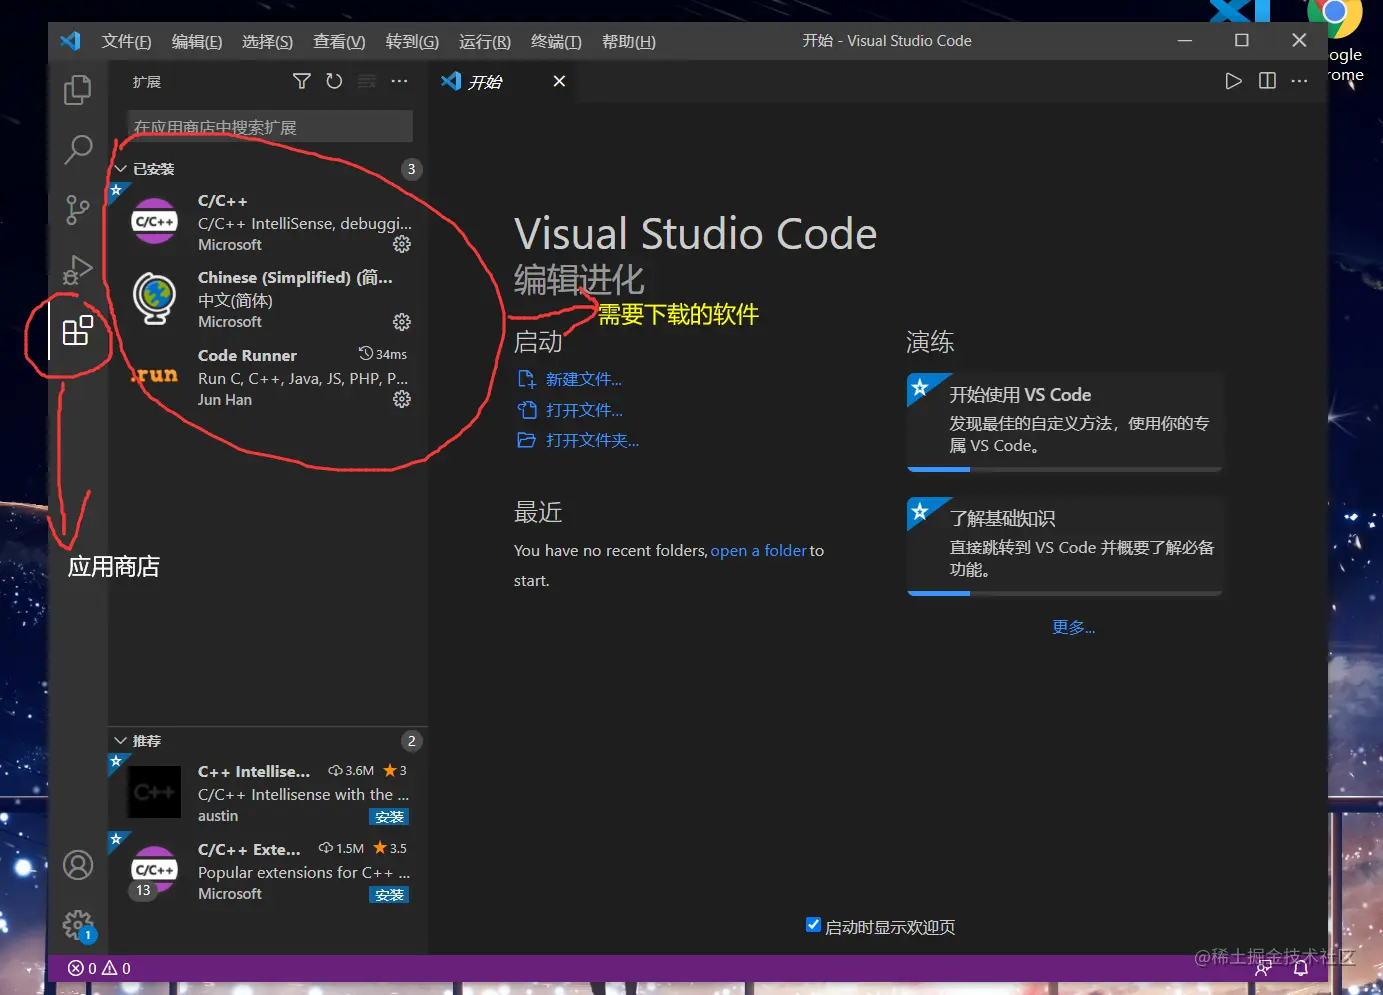The height and width of the screenshot is (995, 1383).
Task: Click the recommended count badge 2
Action: click(x=411, y=741)
